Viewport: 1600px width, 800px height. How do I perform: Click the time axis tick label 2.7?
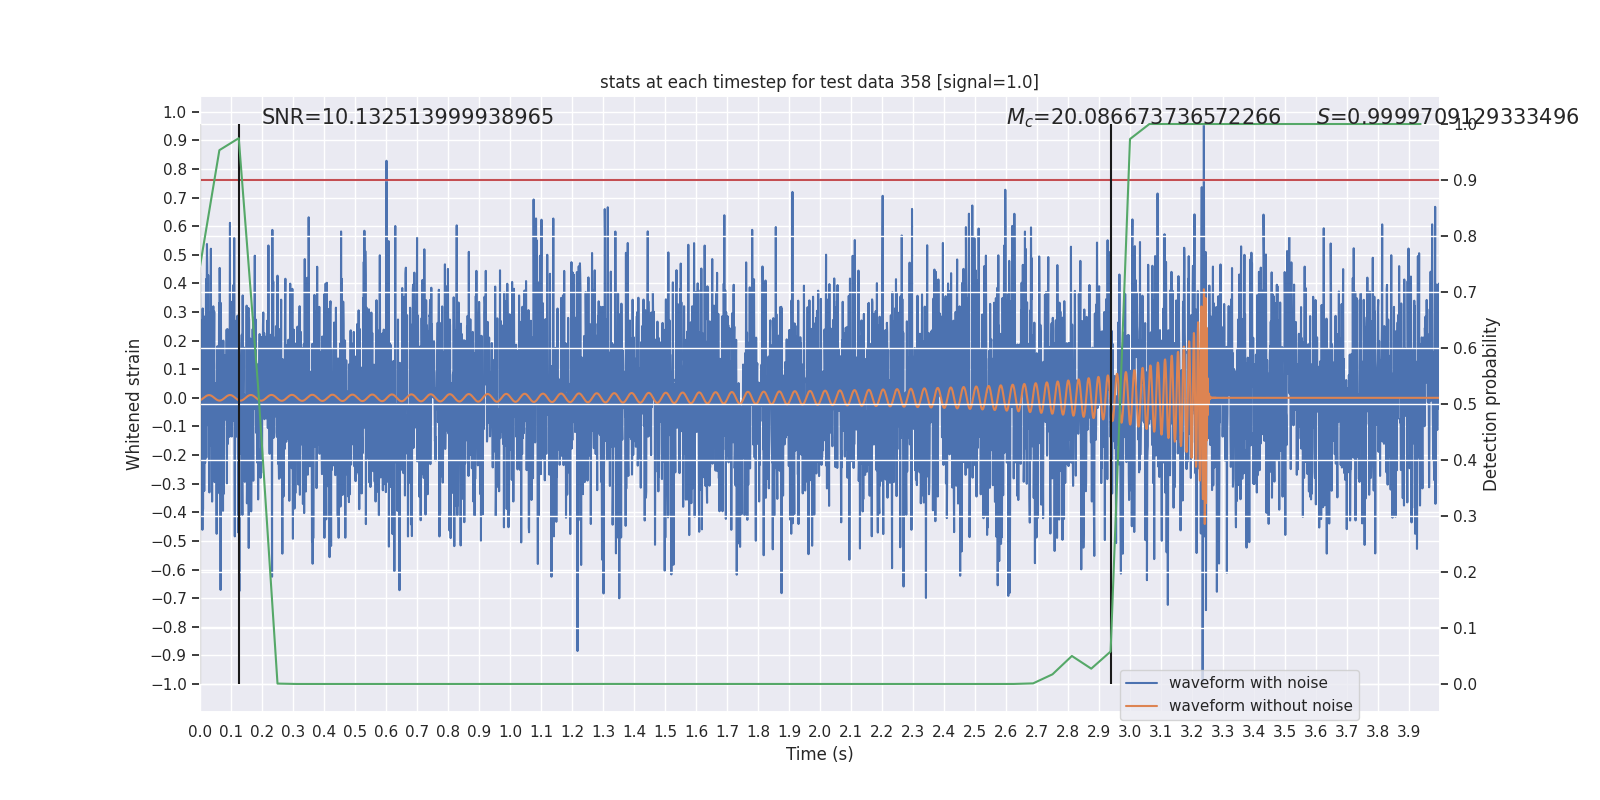click(1037, 732)
